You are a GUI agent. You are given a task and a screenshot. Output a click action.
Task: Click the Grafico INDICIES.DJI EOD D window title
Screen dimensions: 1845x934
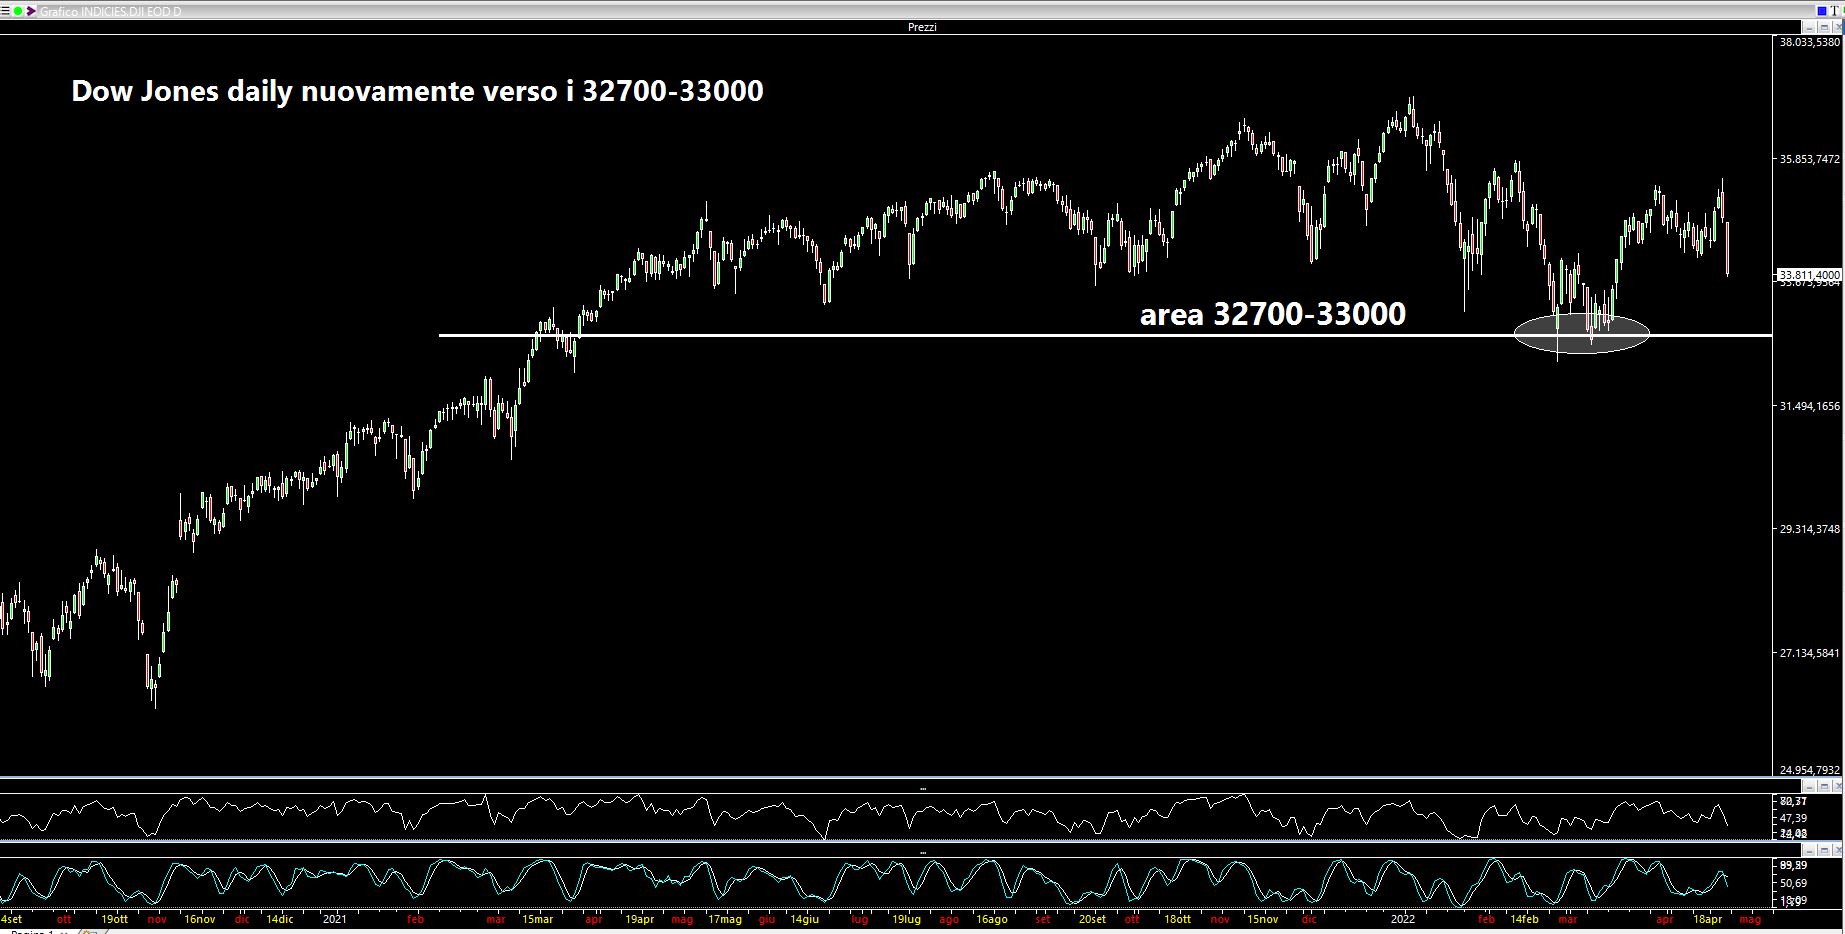tap(111, 11)
